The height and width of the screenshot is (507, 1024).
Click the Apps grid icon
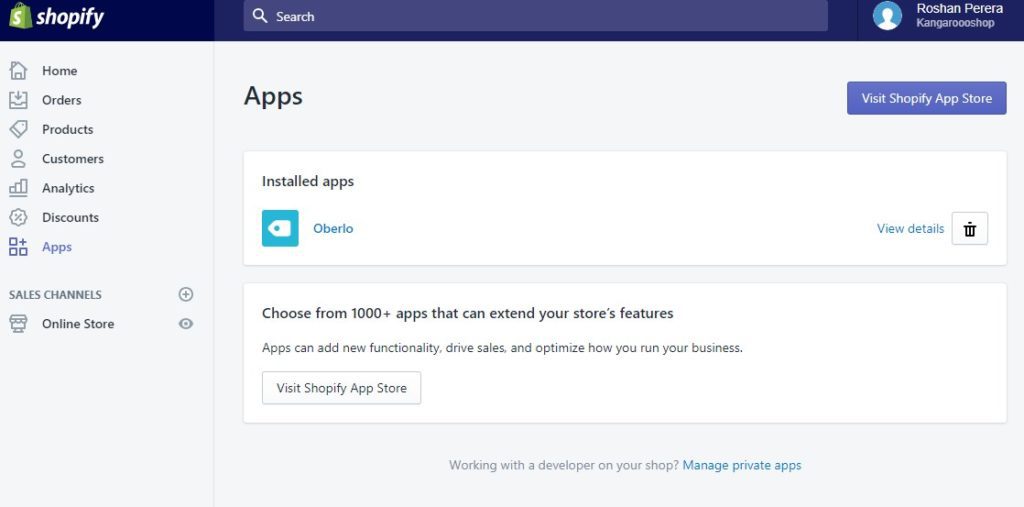coord(18,247)
